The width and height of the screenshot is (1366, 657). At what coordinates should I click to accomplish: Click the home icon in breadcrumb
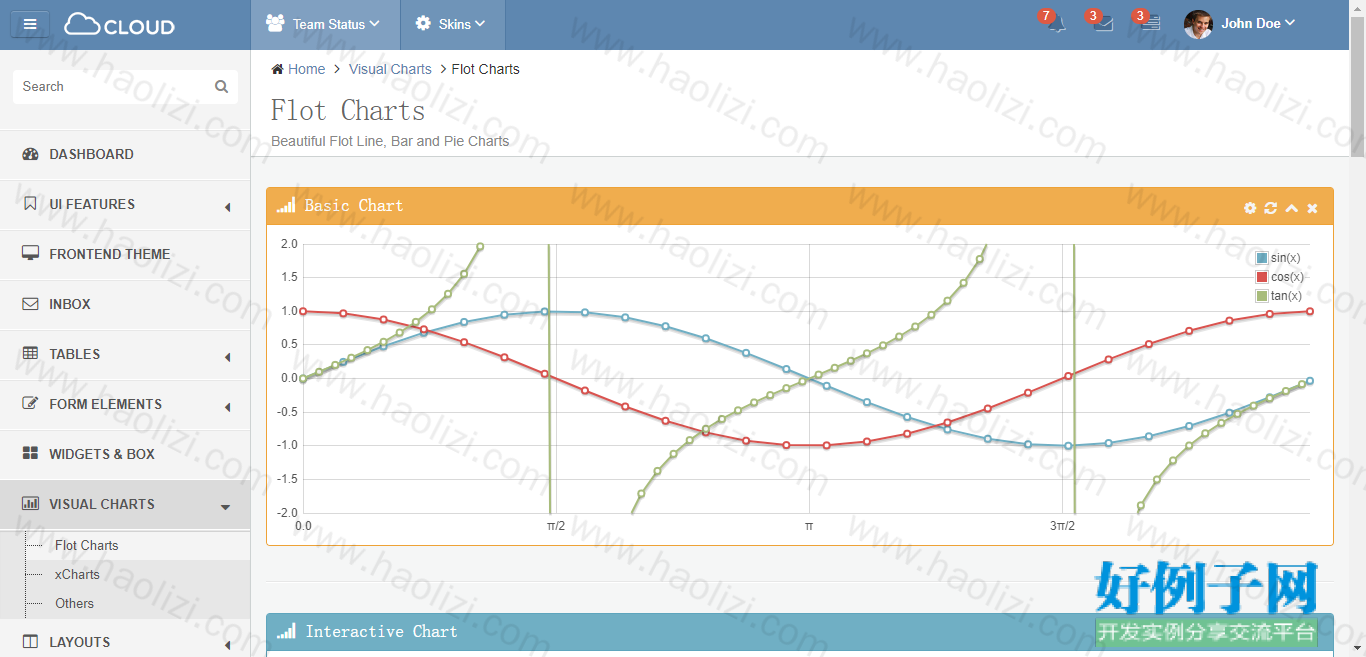(277, 69)
